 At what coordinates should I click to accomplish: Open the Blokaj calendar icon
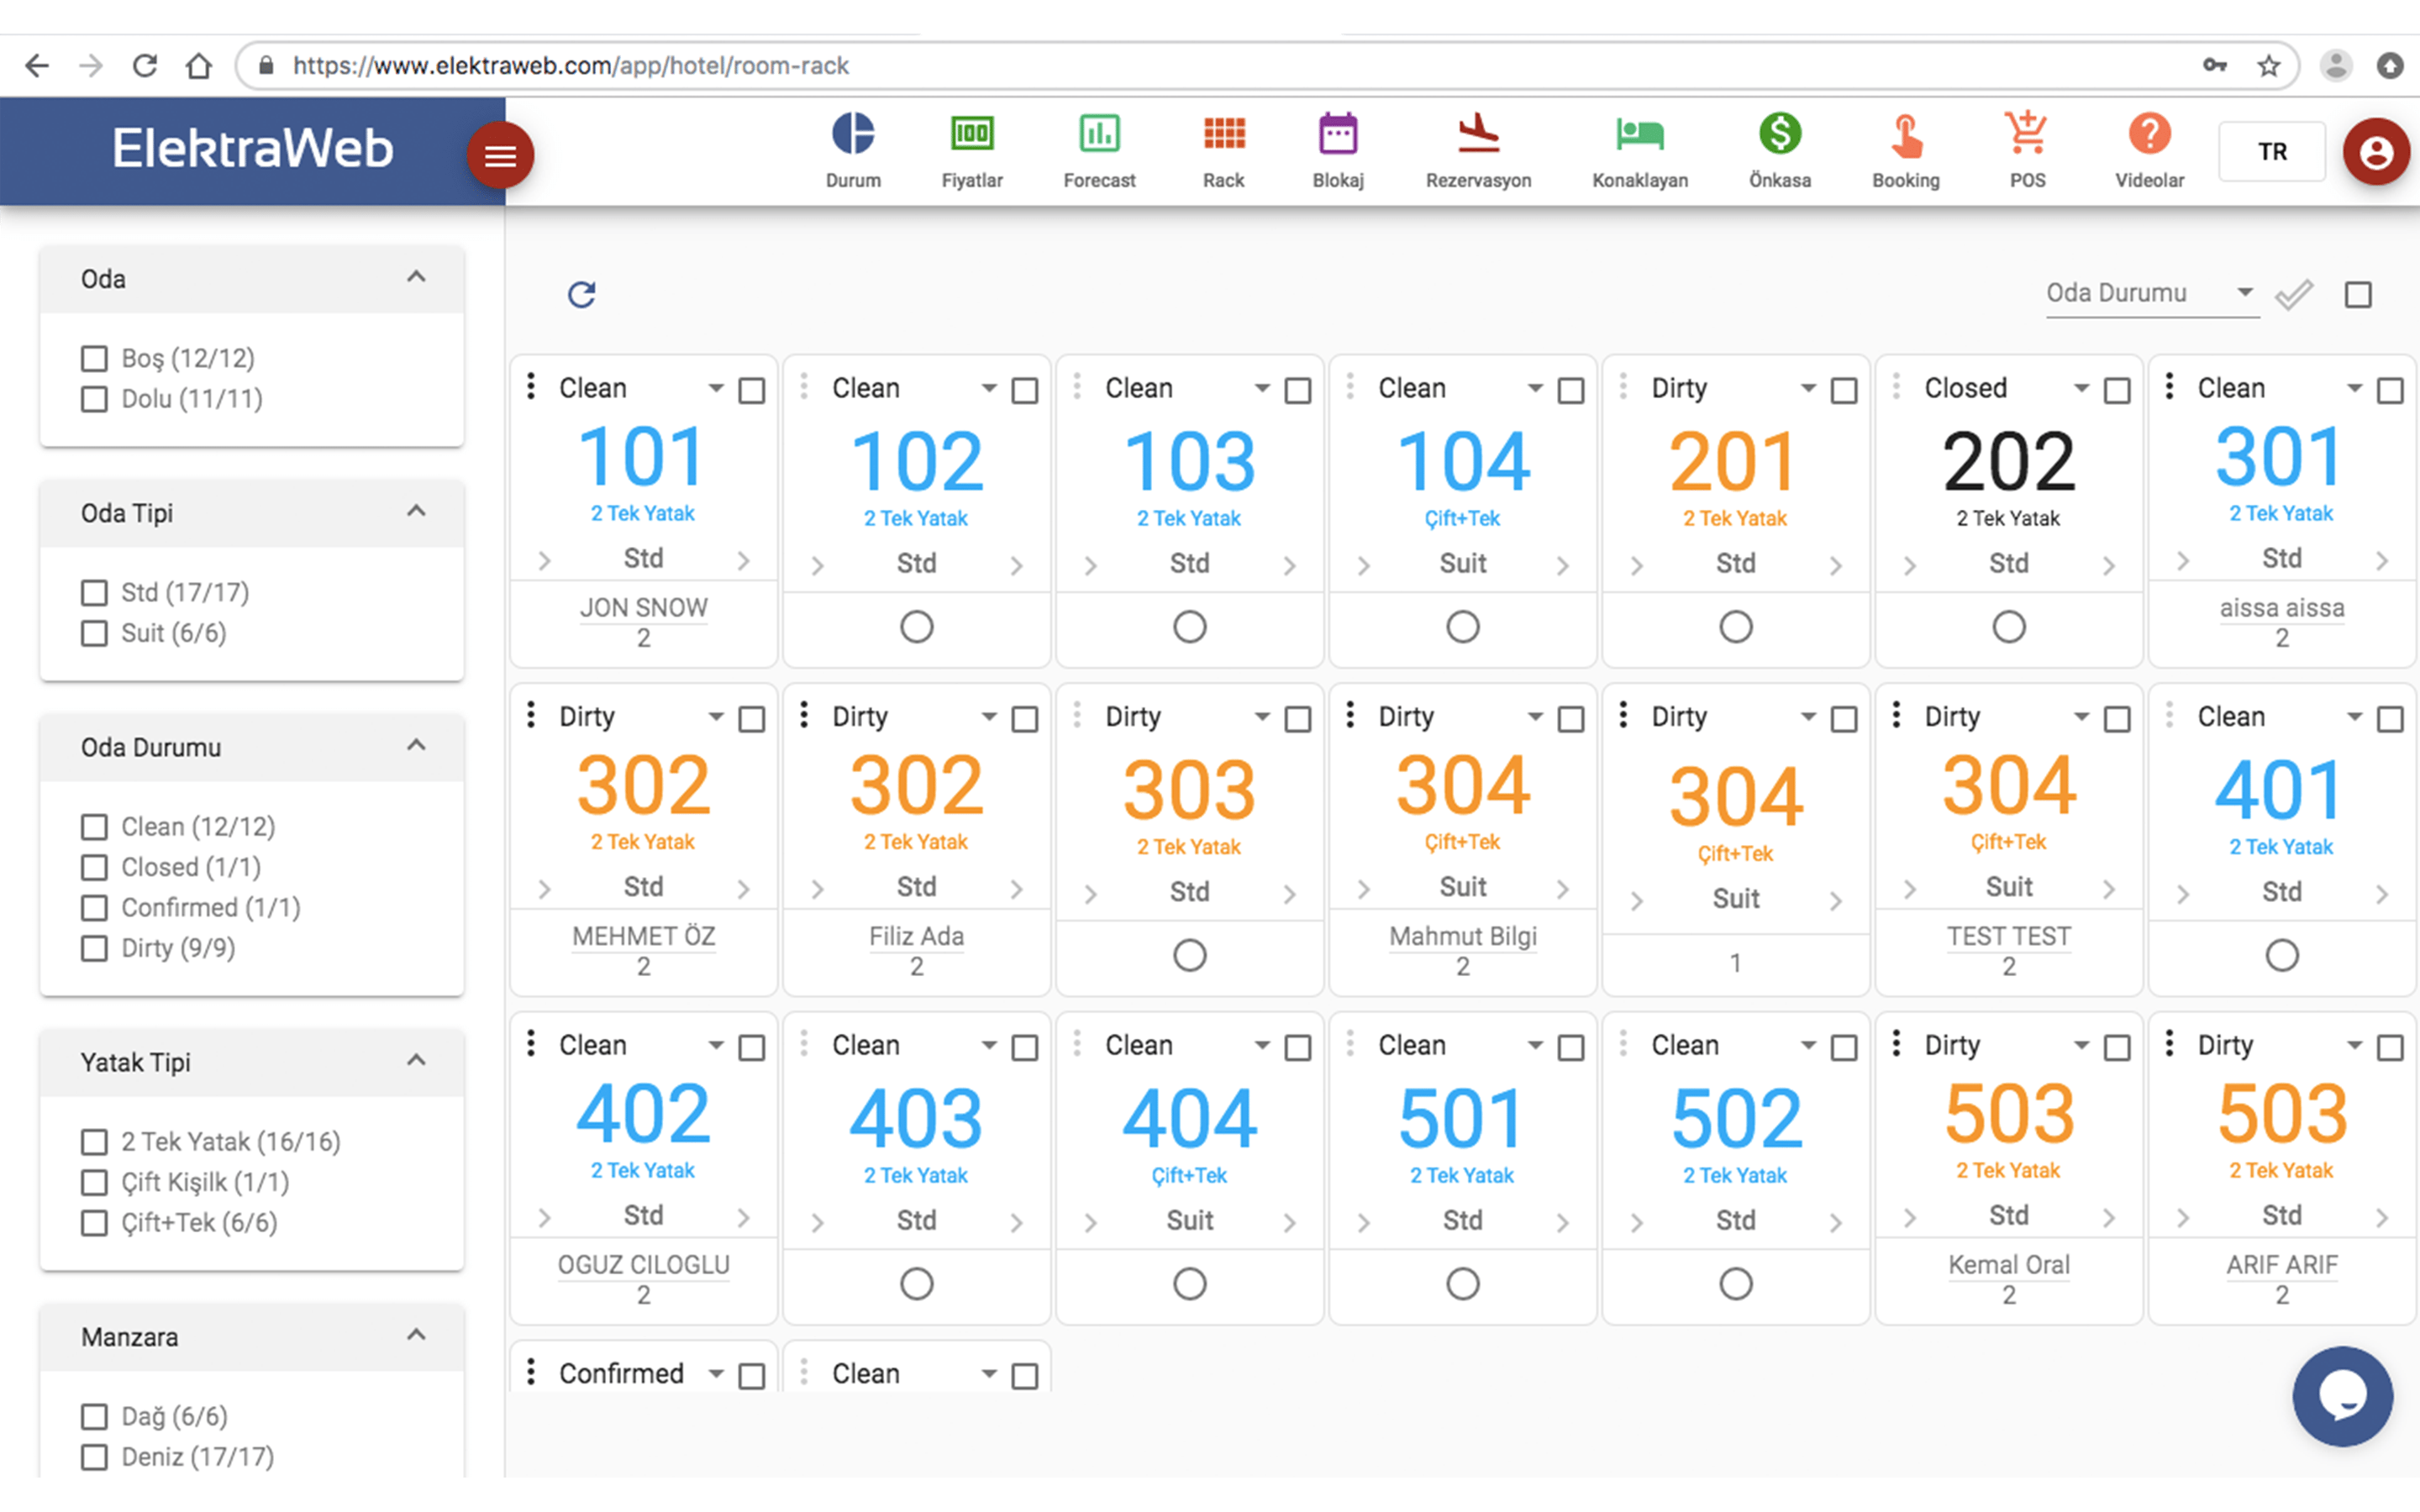[1338, 134]
